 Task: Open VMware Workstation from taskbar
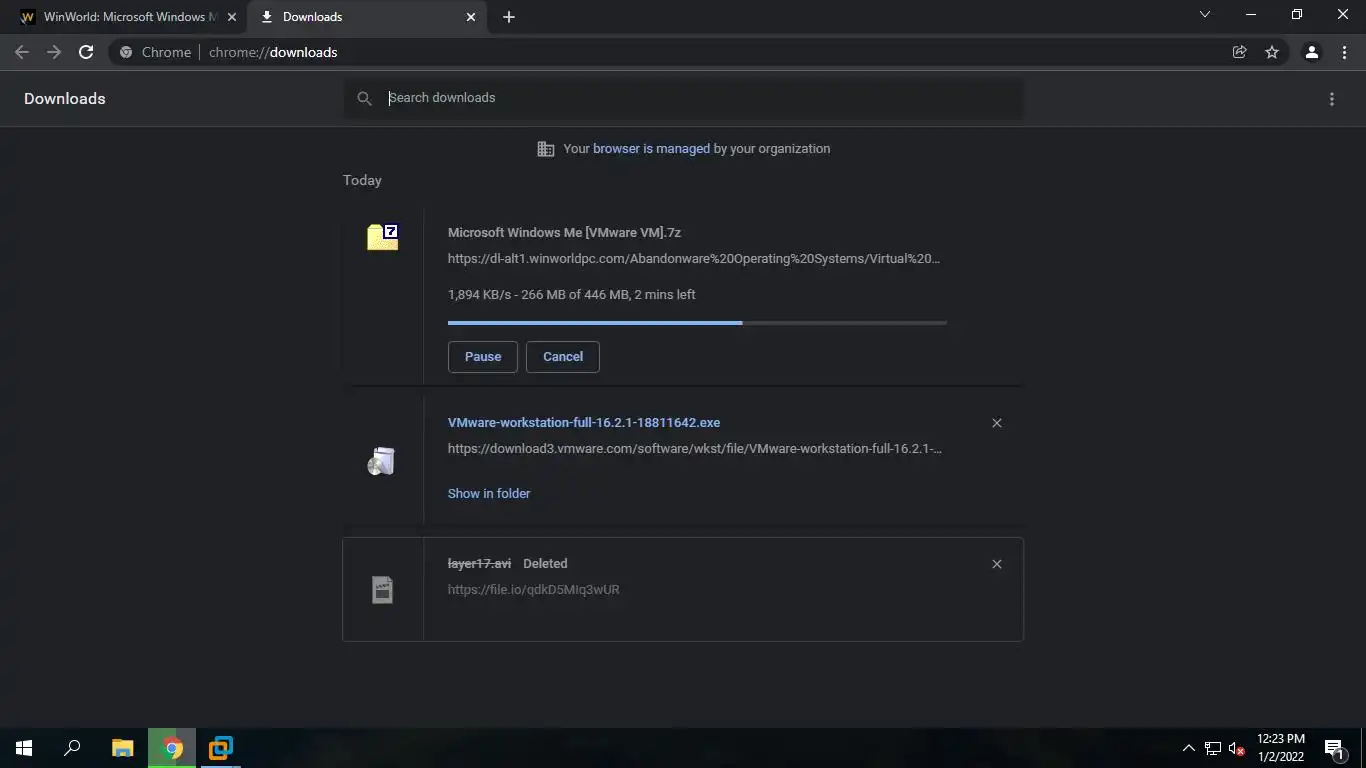tap(221, 748)
